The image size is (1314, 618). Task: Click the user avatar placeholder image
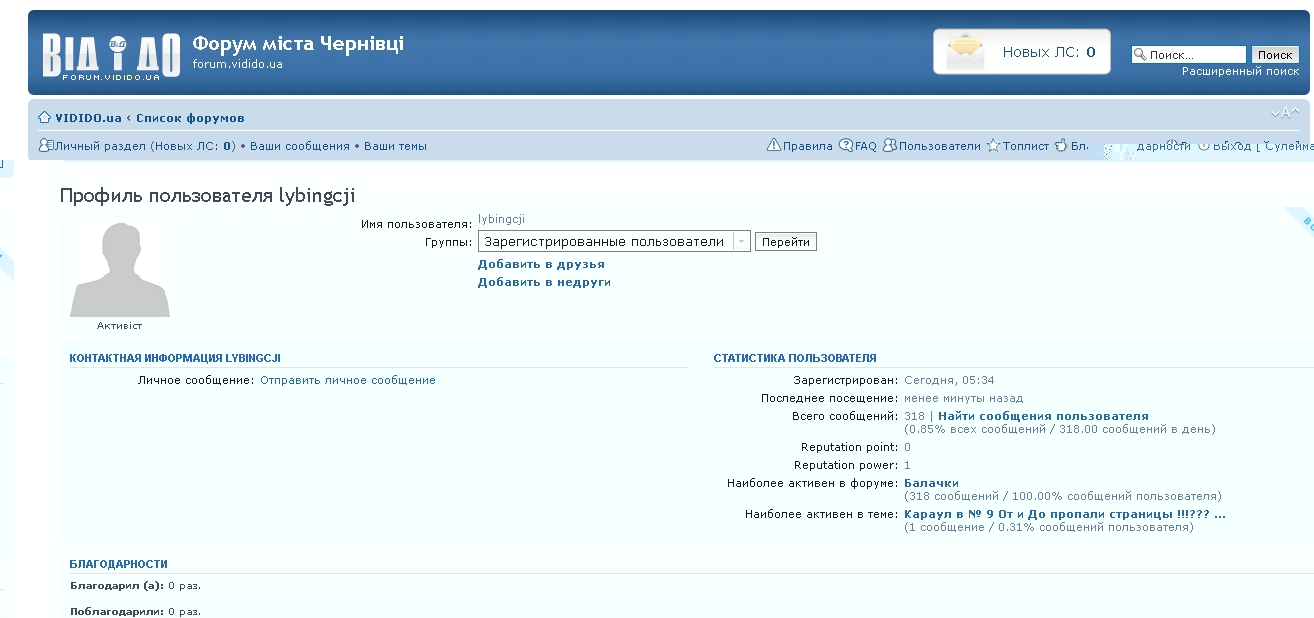[120, 270]
